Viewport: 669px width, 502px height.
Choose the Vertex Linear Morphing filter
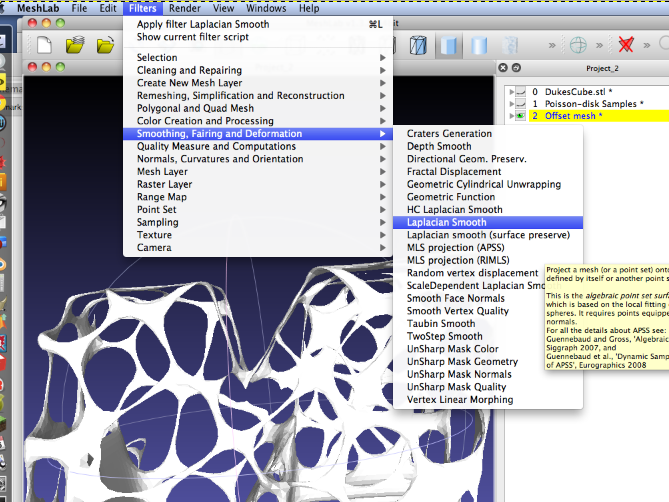click(x=488, y=400)
